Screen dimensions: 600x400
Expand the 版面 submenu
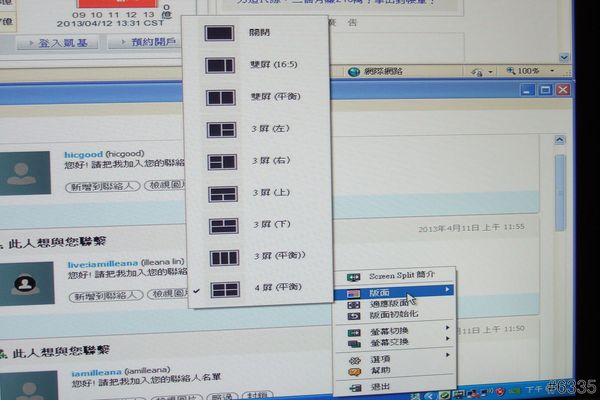[x=394, y=292]
